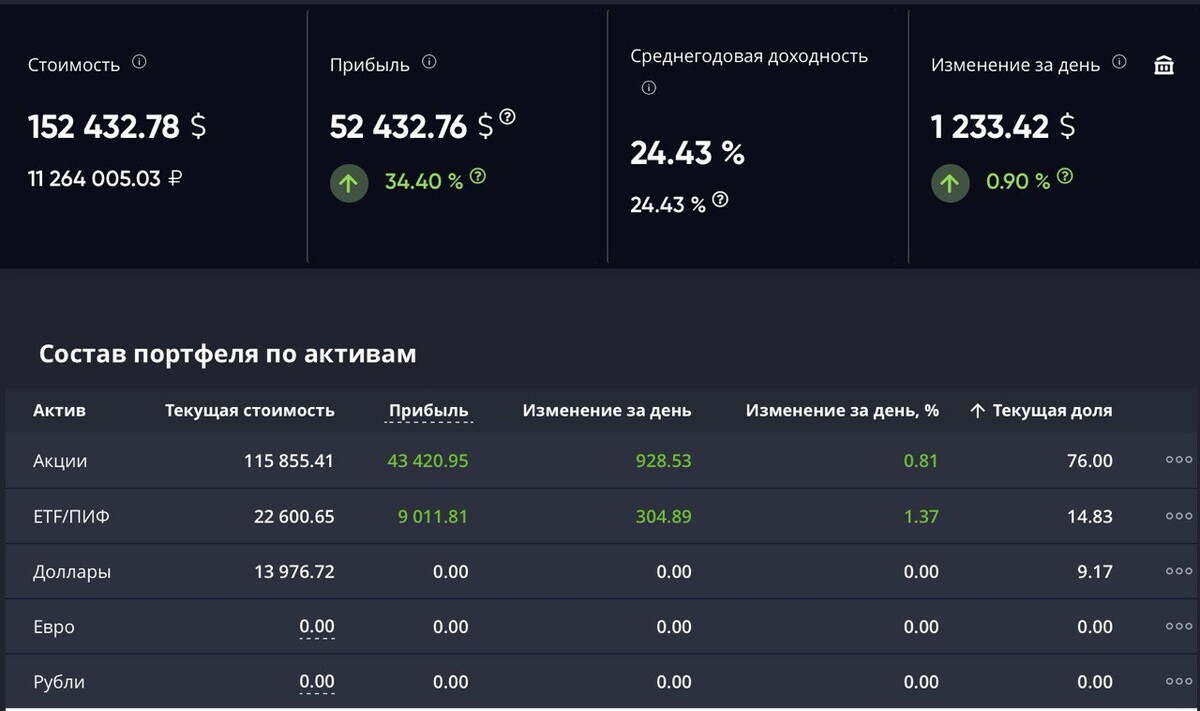
Task: Open three-dot menu for Евро row
Action: pyautogui.click(x=1179, y=627)
